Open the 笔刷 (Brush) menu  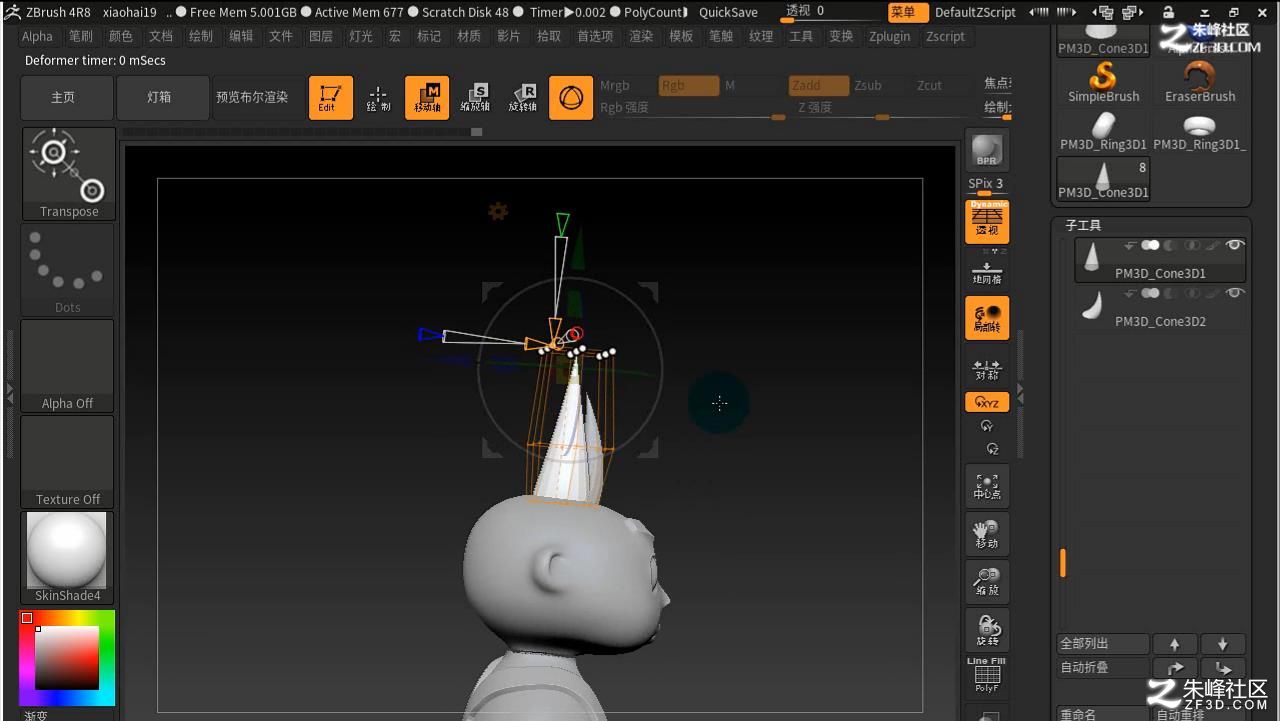click(81, 36)
